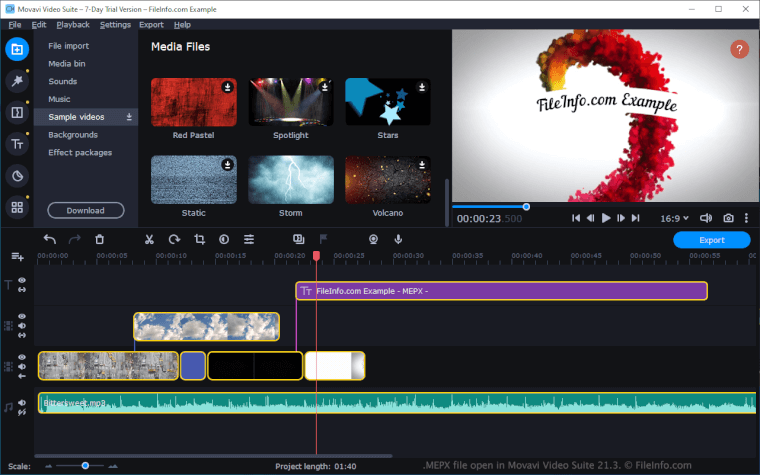The height and width of the screenshot is (475, 760).
Task: Open preview more options three-dot menu
Action: point(748,218)
